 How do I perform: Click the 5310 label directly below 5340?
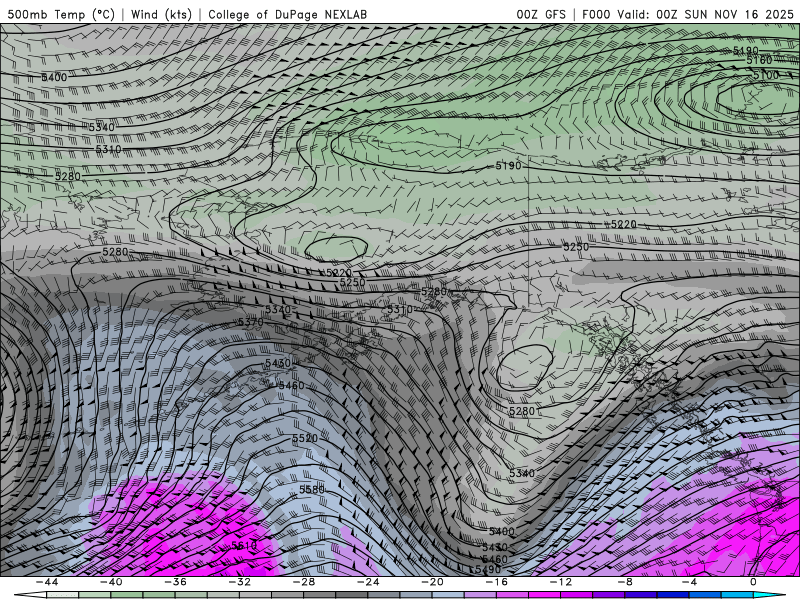108,149
